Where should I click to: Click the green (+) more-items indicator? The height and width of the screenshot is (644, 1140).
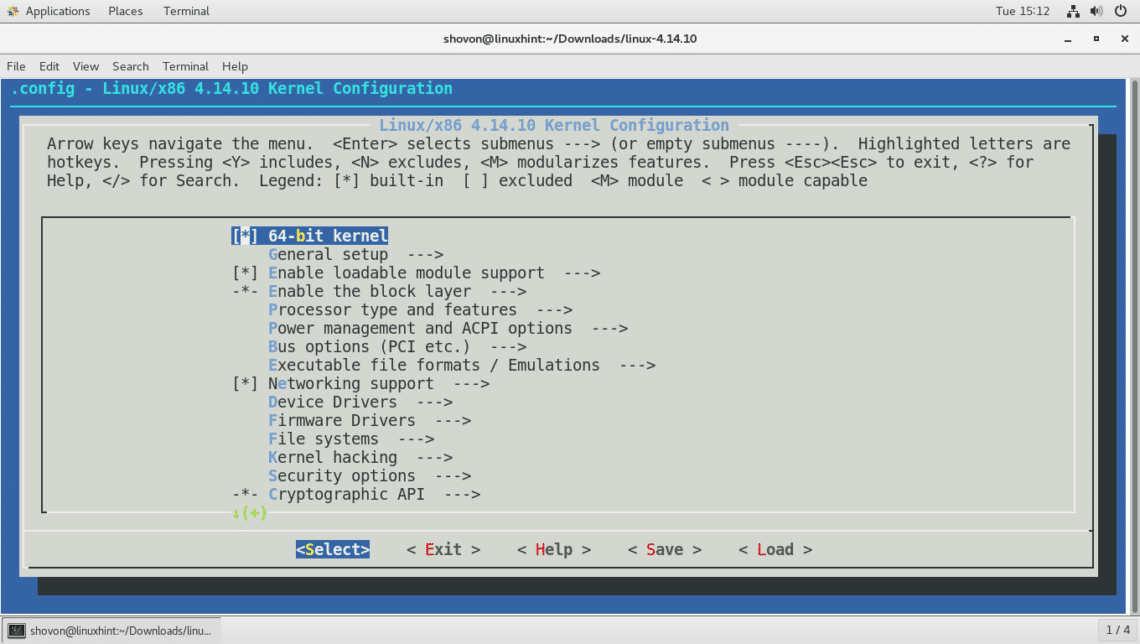click(249, 512)
